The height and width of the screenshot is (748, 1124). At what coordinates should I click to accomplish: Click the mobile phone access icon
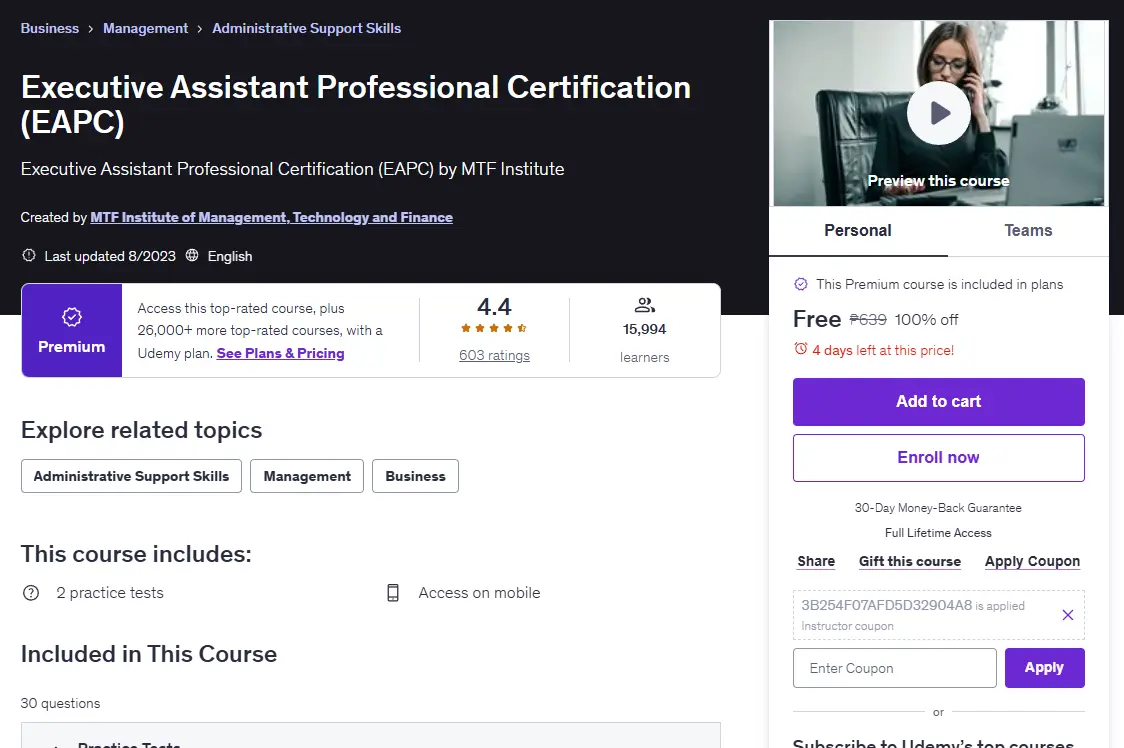pyautogui.click(x=393, y=593)
